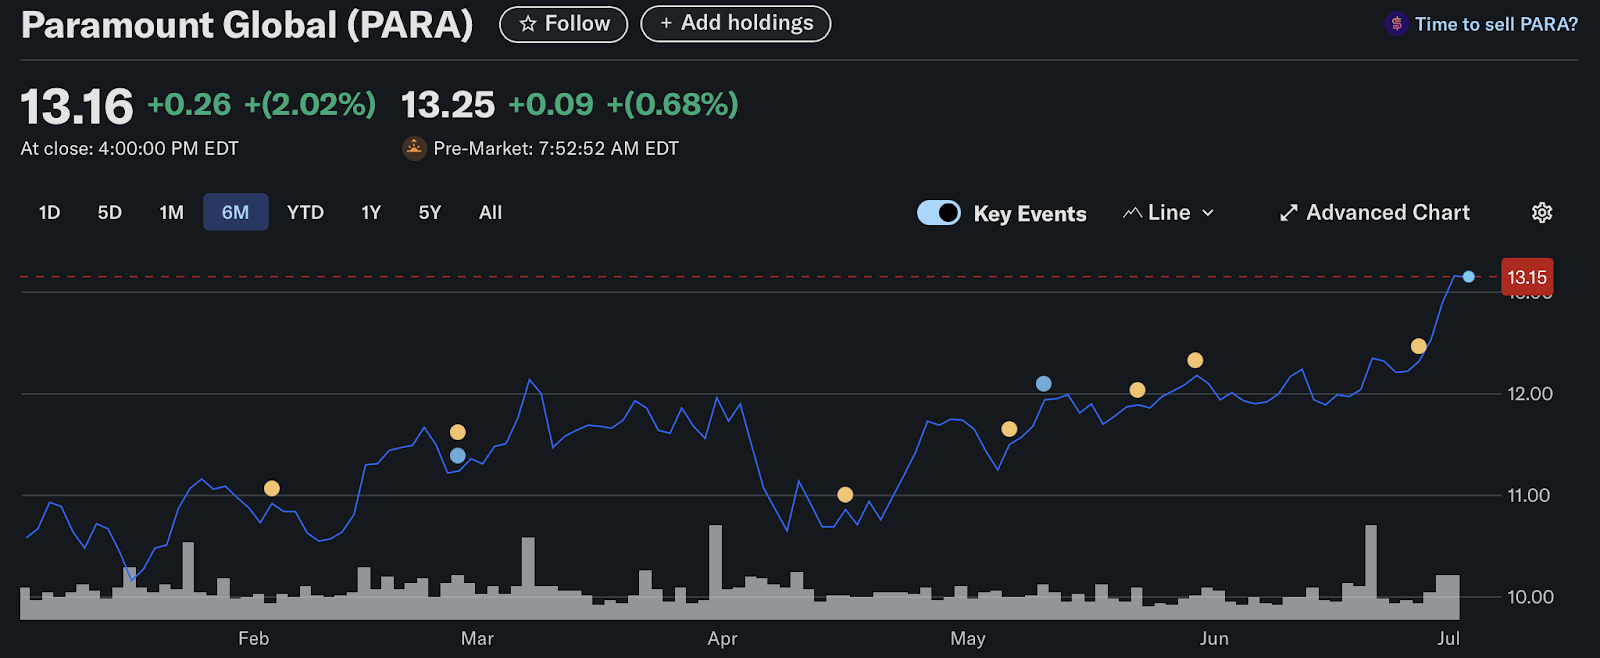This screenshot has width=1600, height=658.
Task: Click the May date axis label
Action: pos(968,639)
